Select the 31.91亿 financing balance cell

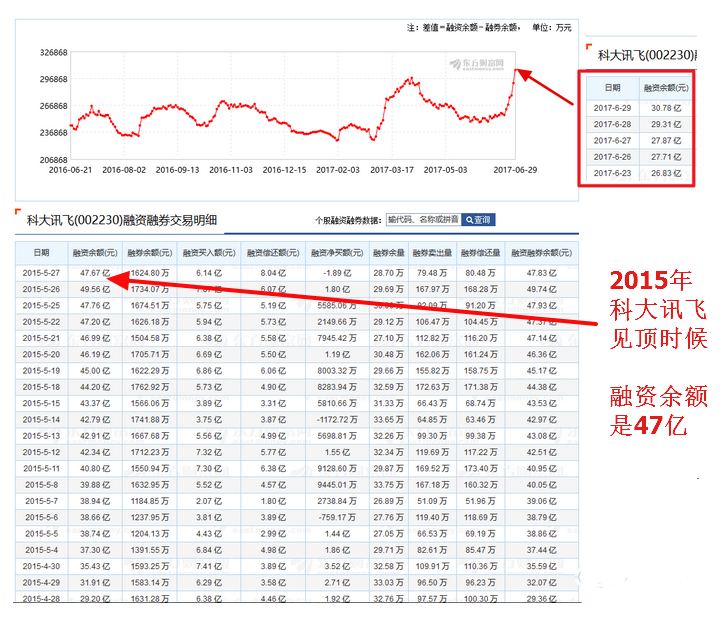coord(95,583)
